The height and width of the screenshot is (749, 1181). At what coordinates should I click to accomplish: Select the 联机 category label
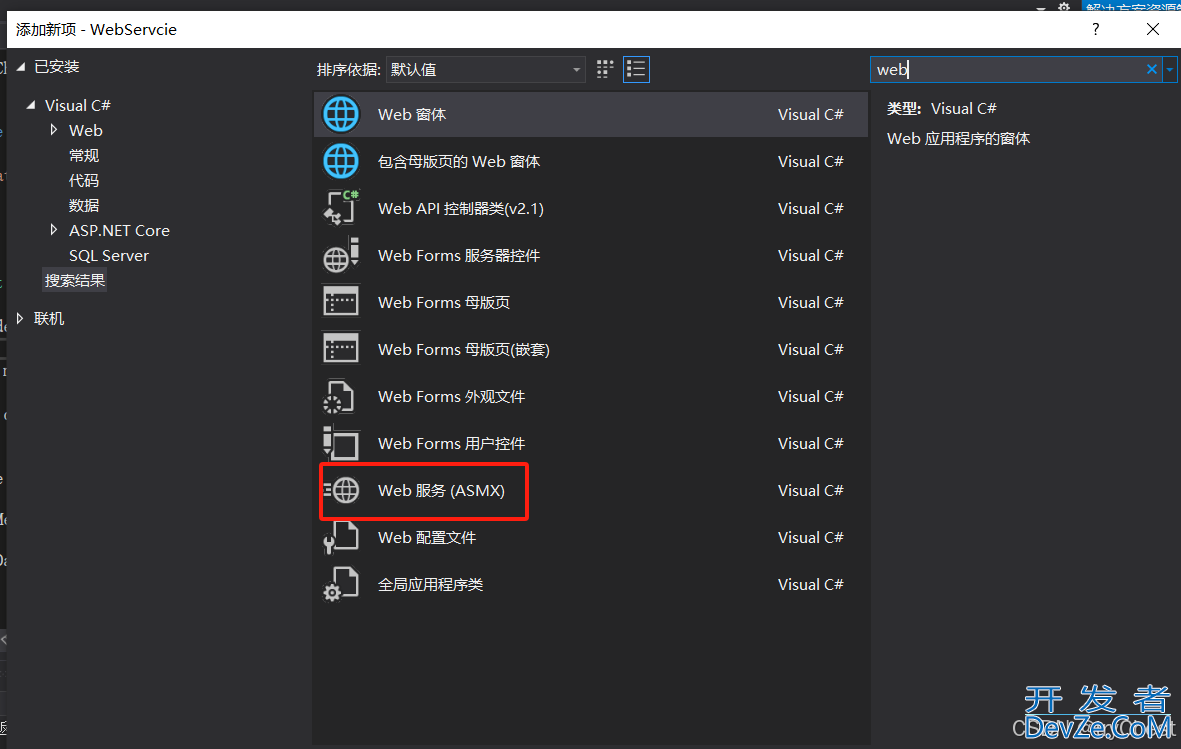pyautogui.click(x=49, y=319)
